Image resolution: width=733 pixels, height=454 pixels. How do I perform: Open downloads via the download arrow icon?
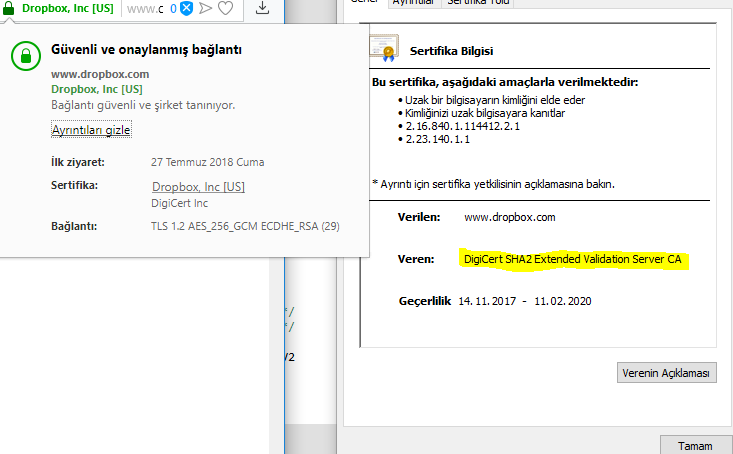click(x=263, y=7)
